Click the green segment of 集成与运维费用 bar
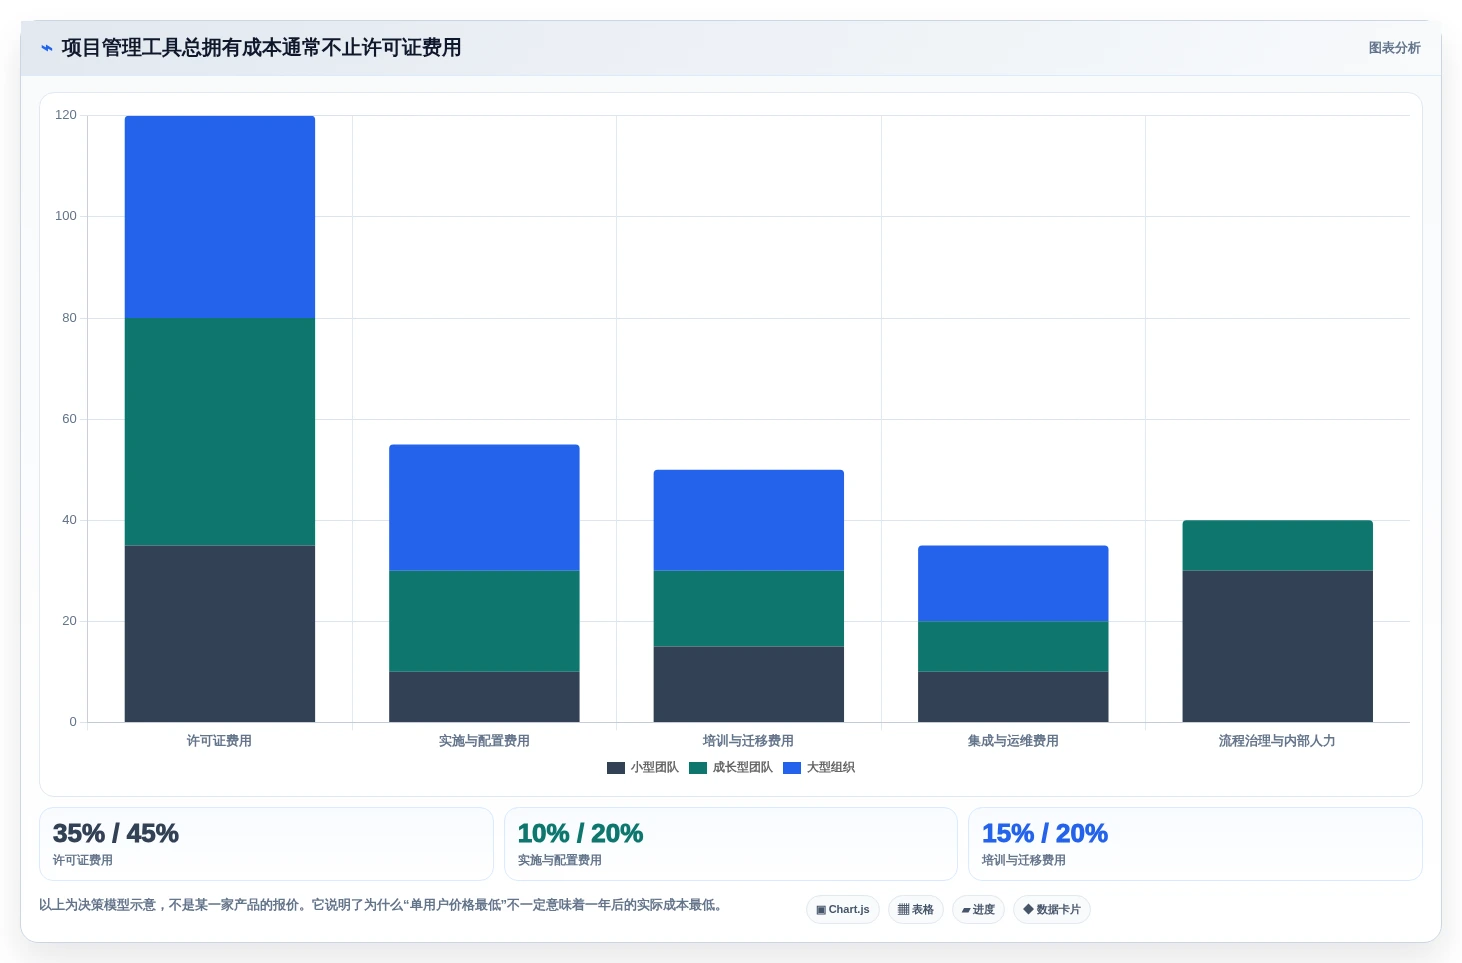The width and height of the screenshot is (1462, 963). (x=1013, y=647)
